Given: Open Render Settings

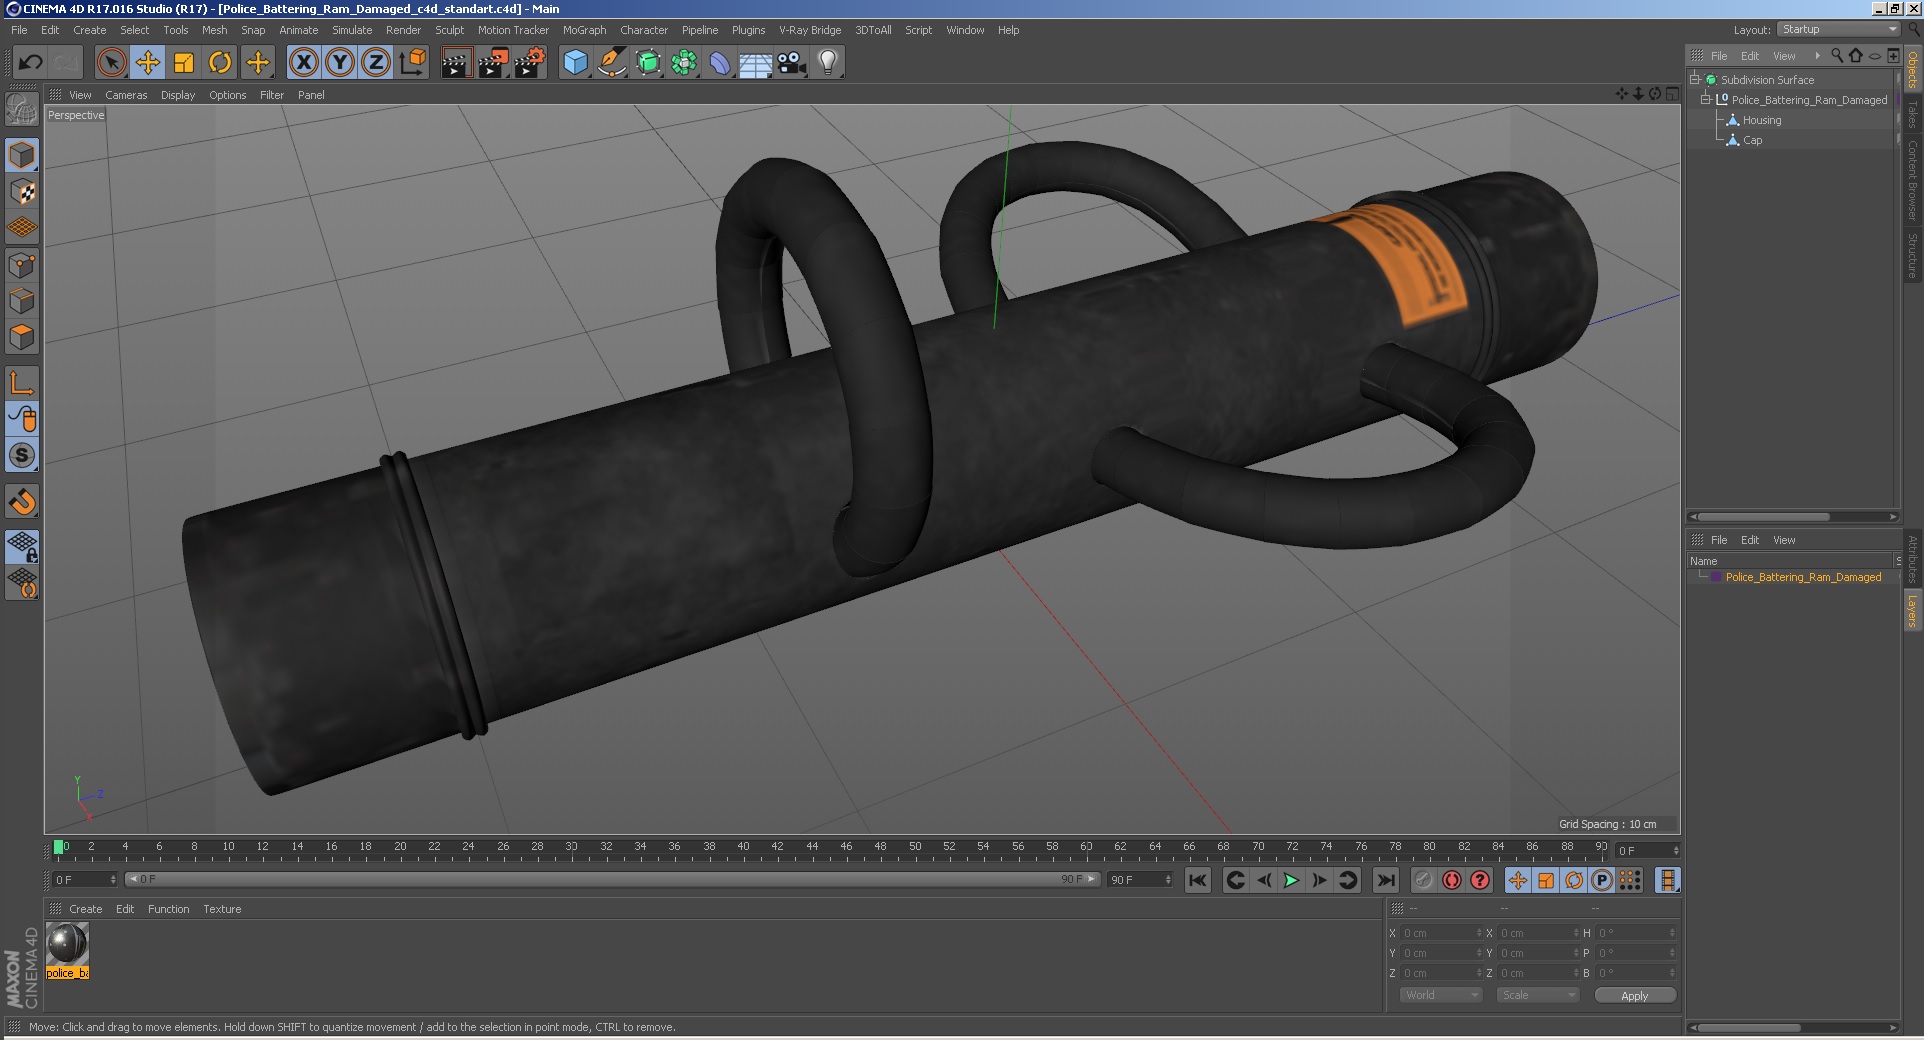Looking at the screenshot, I should click(x=529, y=63).
